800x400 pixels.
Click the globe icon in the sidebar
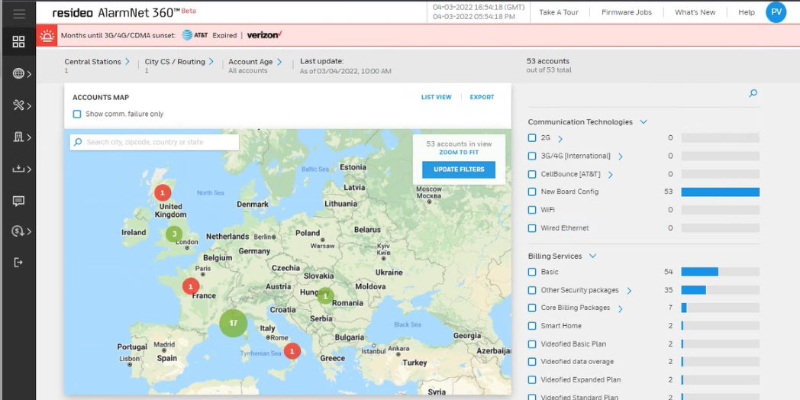(x=18, y=74)
